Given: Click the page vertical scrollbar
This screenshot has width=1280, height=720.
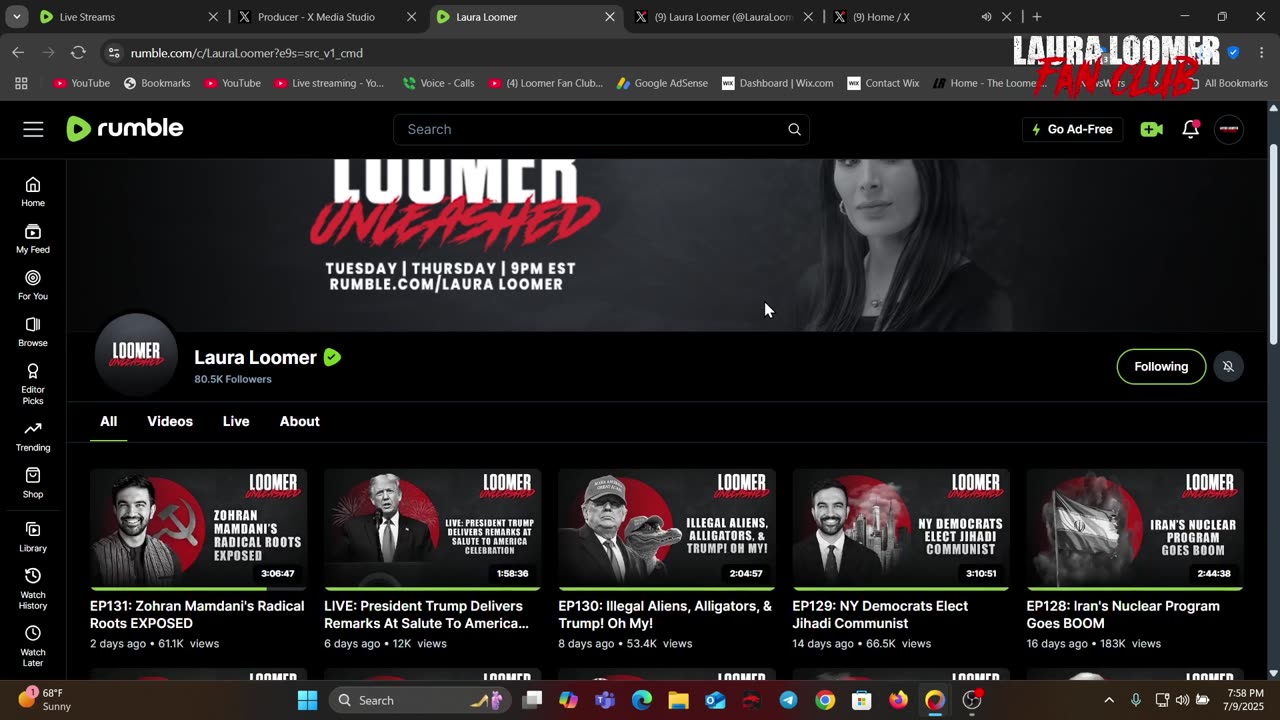Looking at the screenshot, I should [x=1273, y=245].
